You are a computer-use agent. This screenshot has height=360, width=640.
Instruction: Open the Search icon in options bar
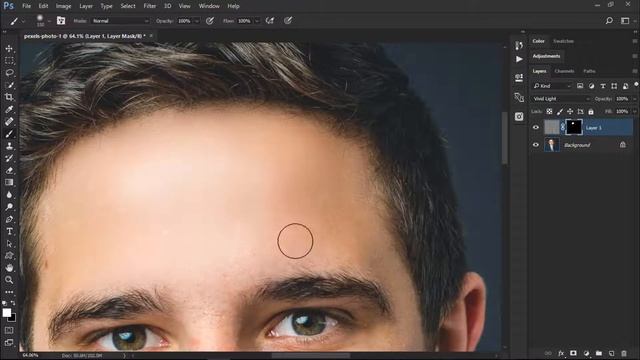point(609,20)
